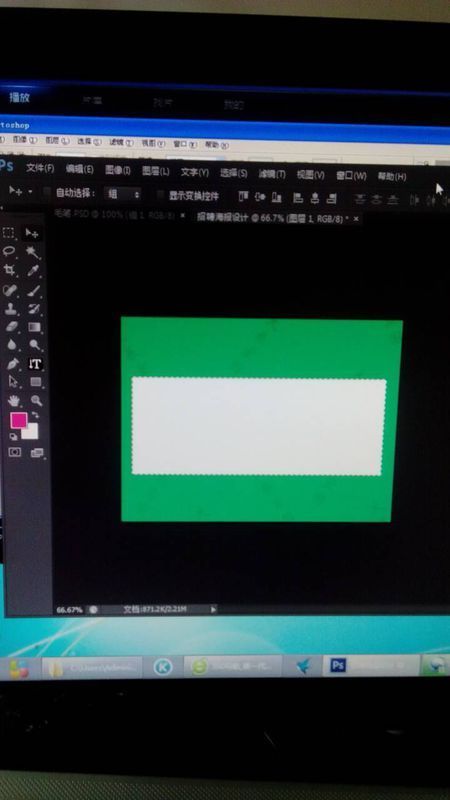Change the screen mode
The image size is (450, 800).
[x=37, y=453]
